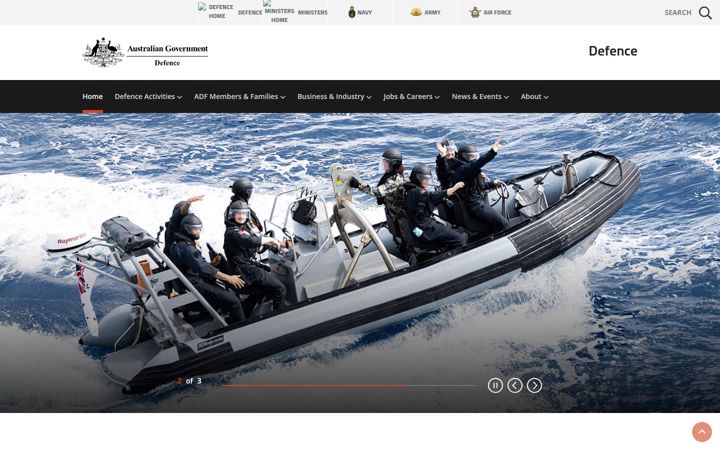This screenshot has width=720, height=450.
Task: Click the search magnifier icon
Action: (705, 13)
